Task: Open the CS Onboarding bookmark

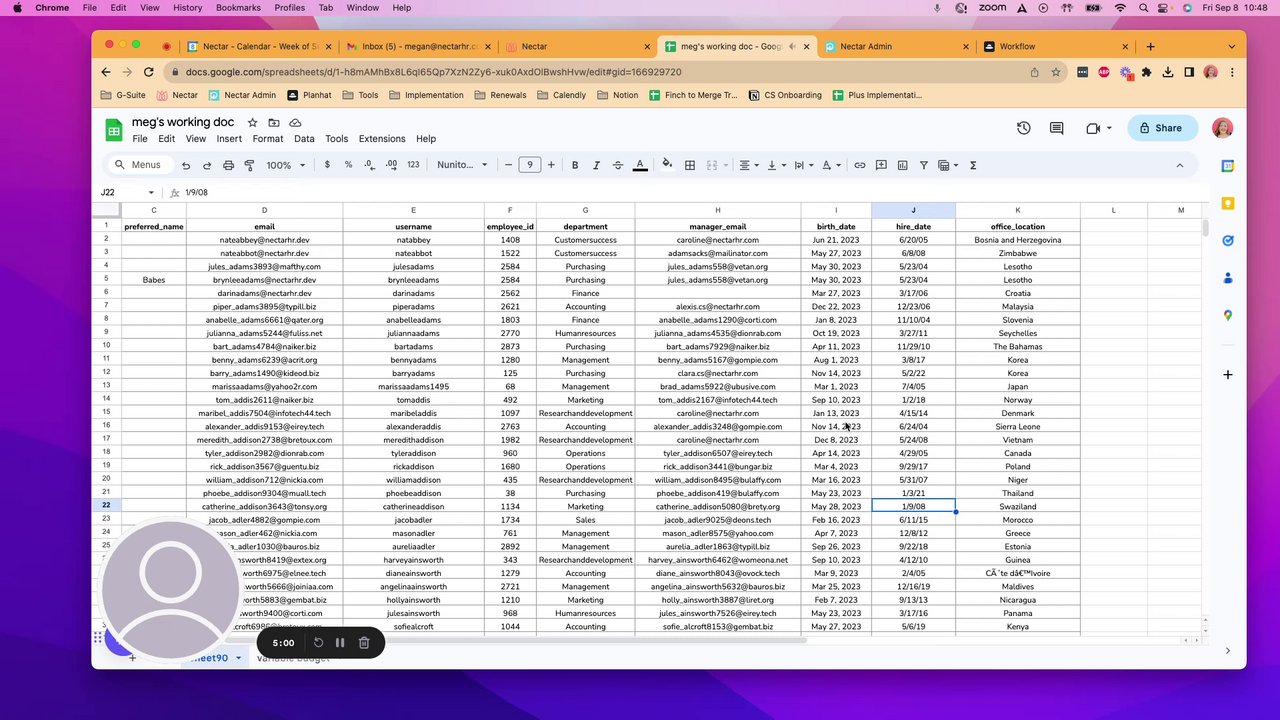Action: (x=784, y=95)
